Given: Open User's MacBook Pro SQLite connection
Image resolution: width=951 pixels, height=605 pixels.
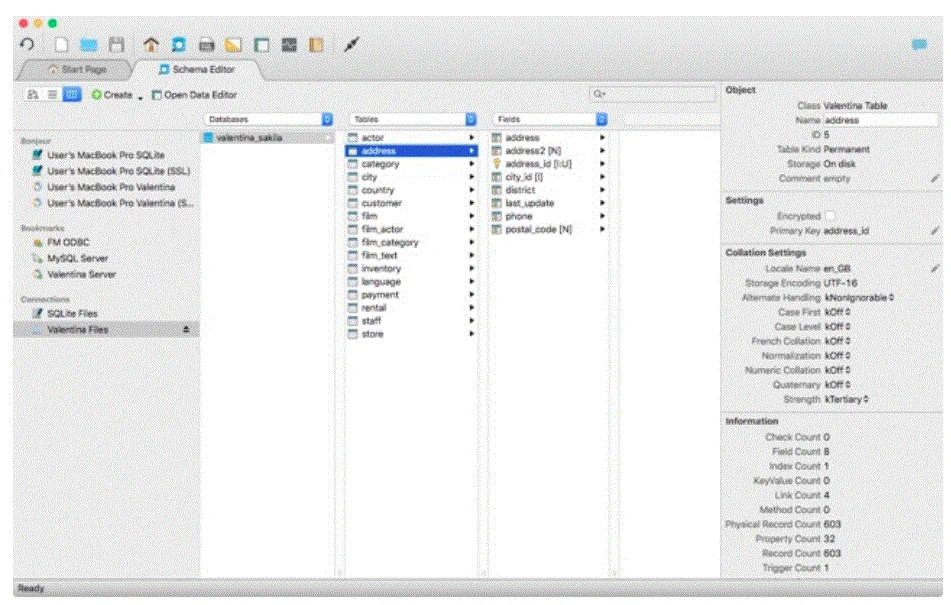Looking at the screenshot, I should [x=106, y=155].
